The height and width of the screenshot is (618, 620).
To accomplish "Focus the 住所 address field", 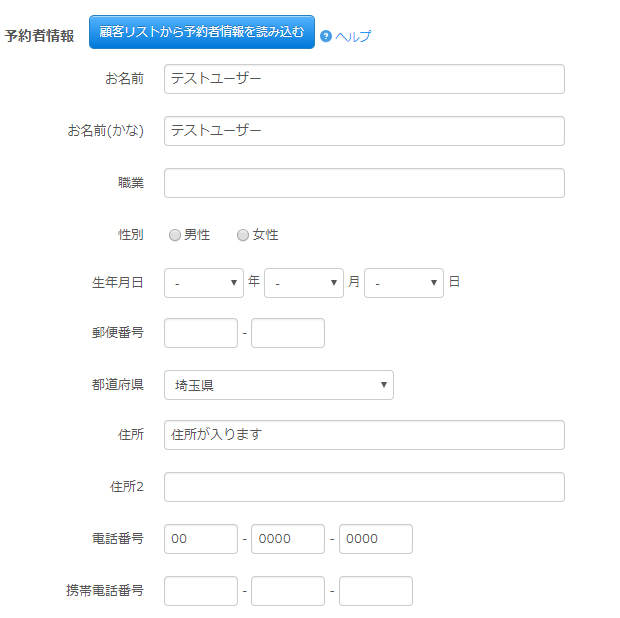I will coord(364,435).
